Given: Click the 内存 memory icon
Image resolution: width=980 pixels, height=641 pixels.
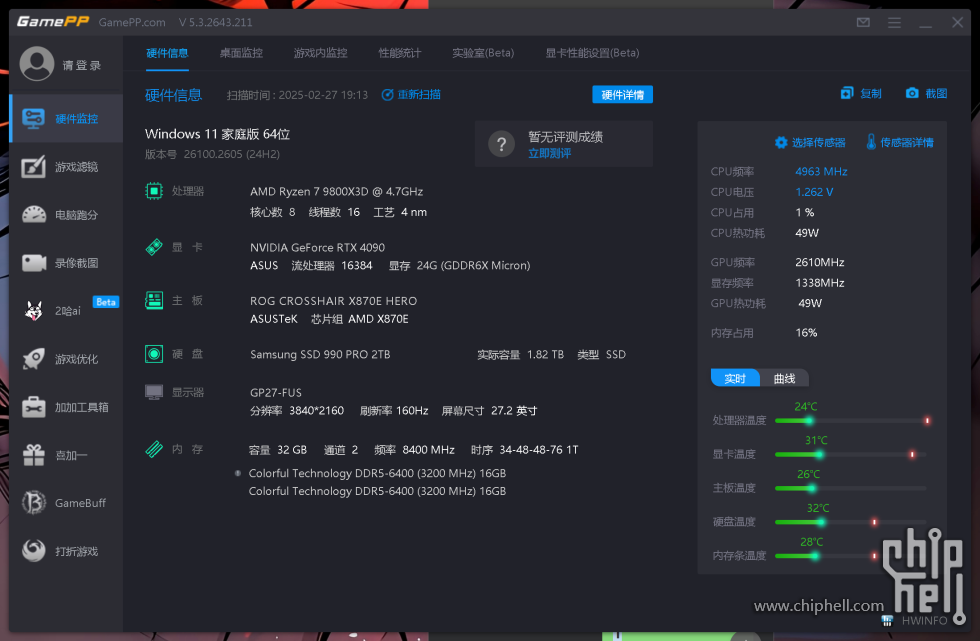Looking at the screenshot, I should pos(154,449).
